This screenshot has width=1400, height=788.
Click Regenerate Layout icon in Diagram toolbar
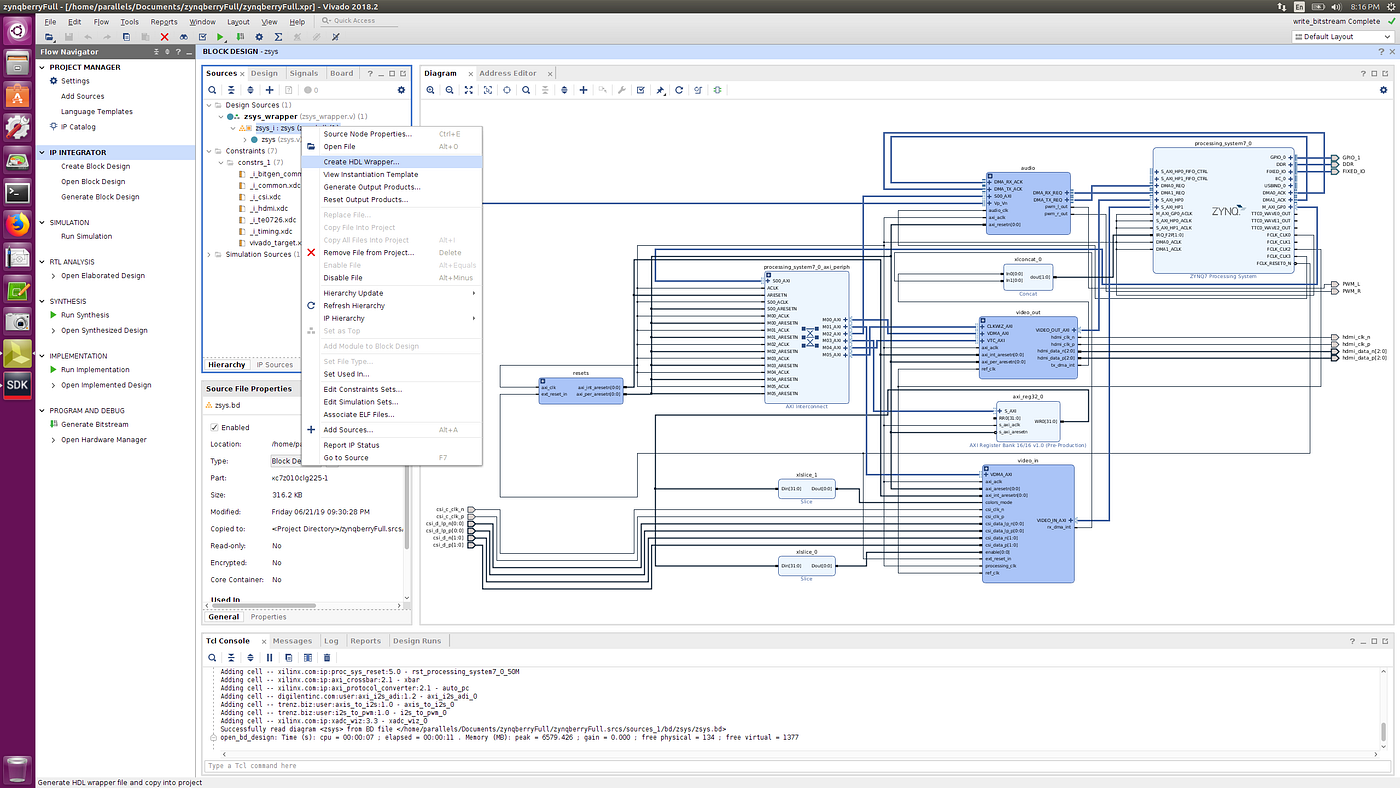(679, 90)
